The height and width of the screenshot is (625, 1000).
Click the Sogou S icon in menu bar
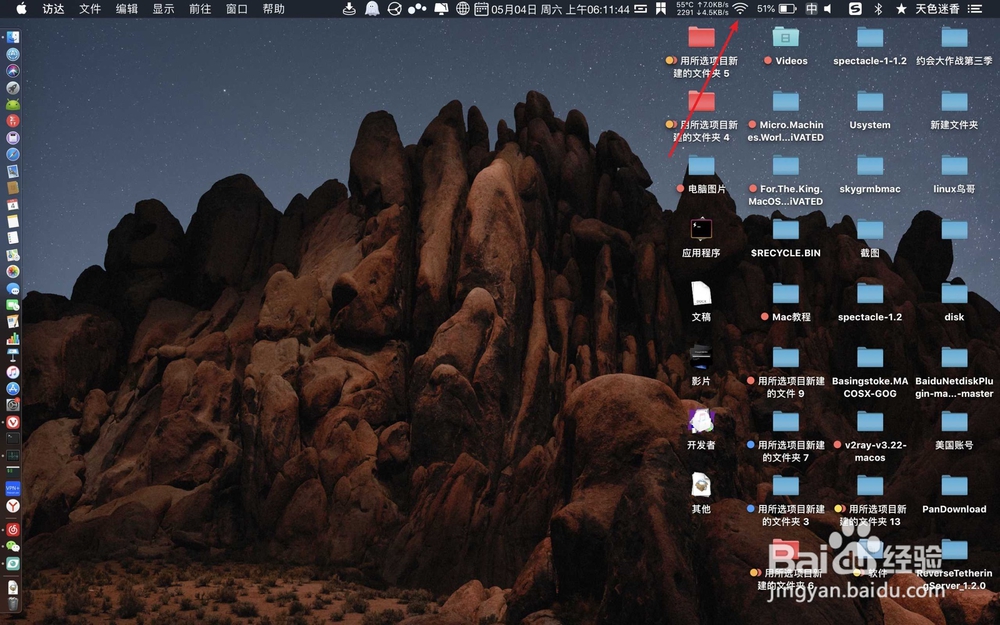pyautogui.click(x=855, y=9)
